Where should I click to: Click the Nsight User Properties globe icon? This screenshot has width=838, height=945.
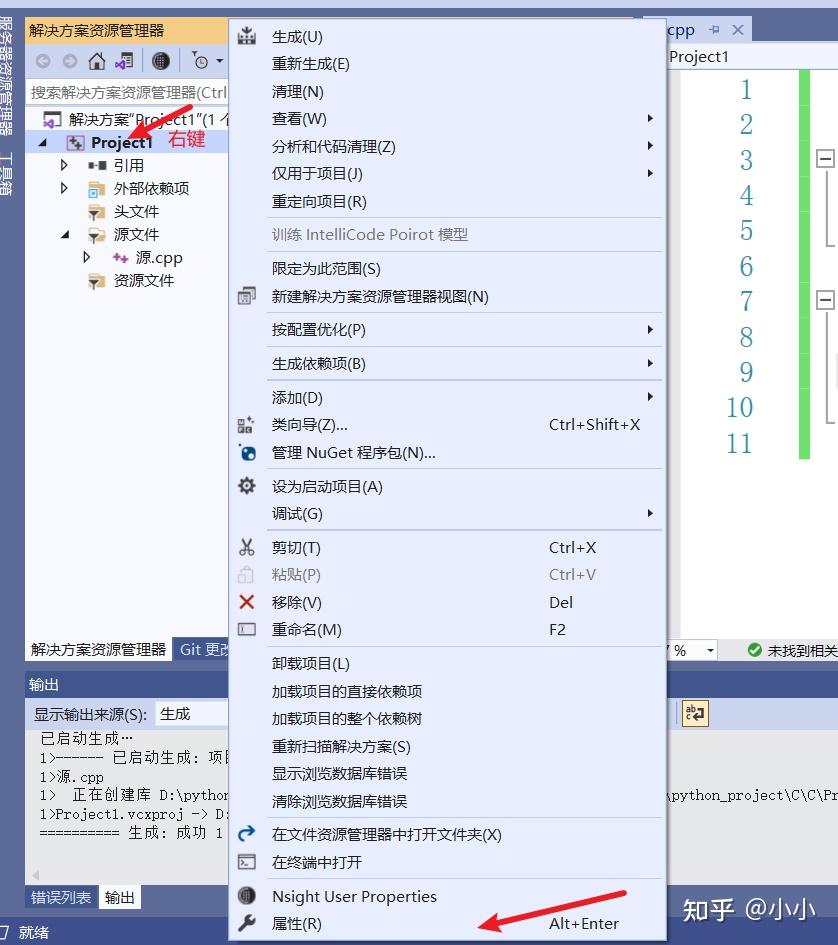pos(247,896)
